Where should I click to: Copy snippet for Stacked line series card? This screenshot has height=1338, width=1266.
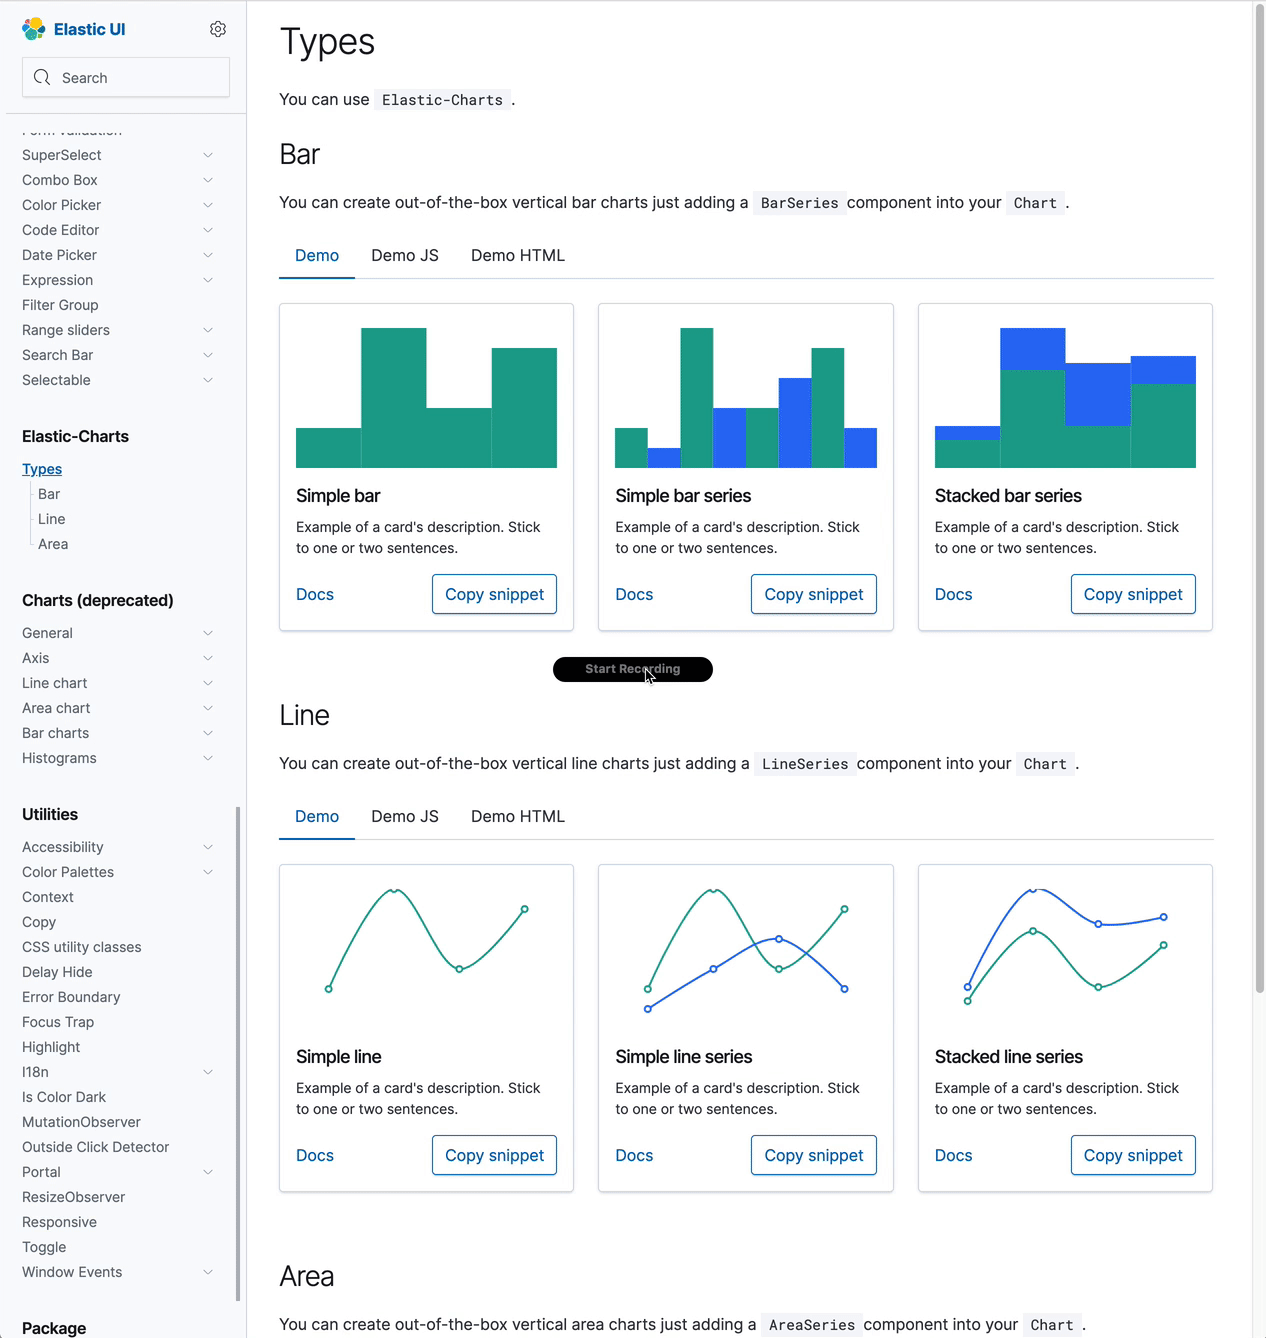[x=1133, y=1155]
